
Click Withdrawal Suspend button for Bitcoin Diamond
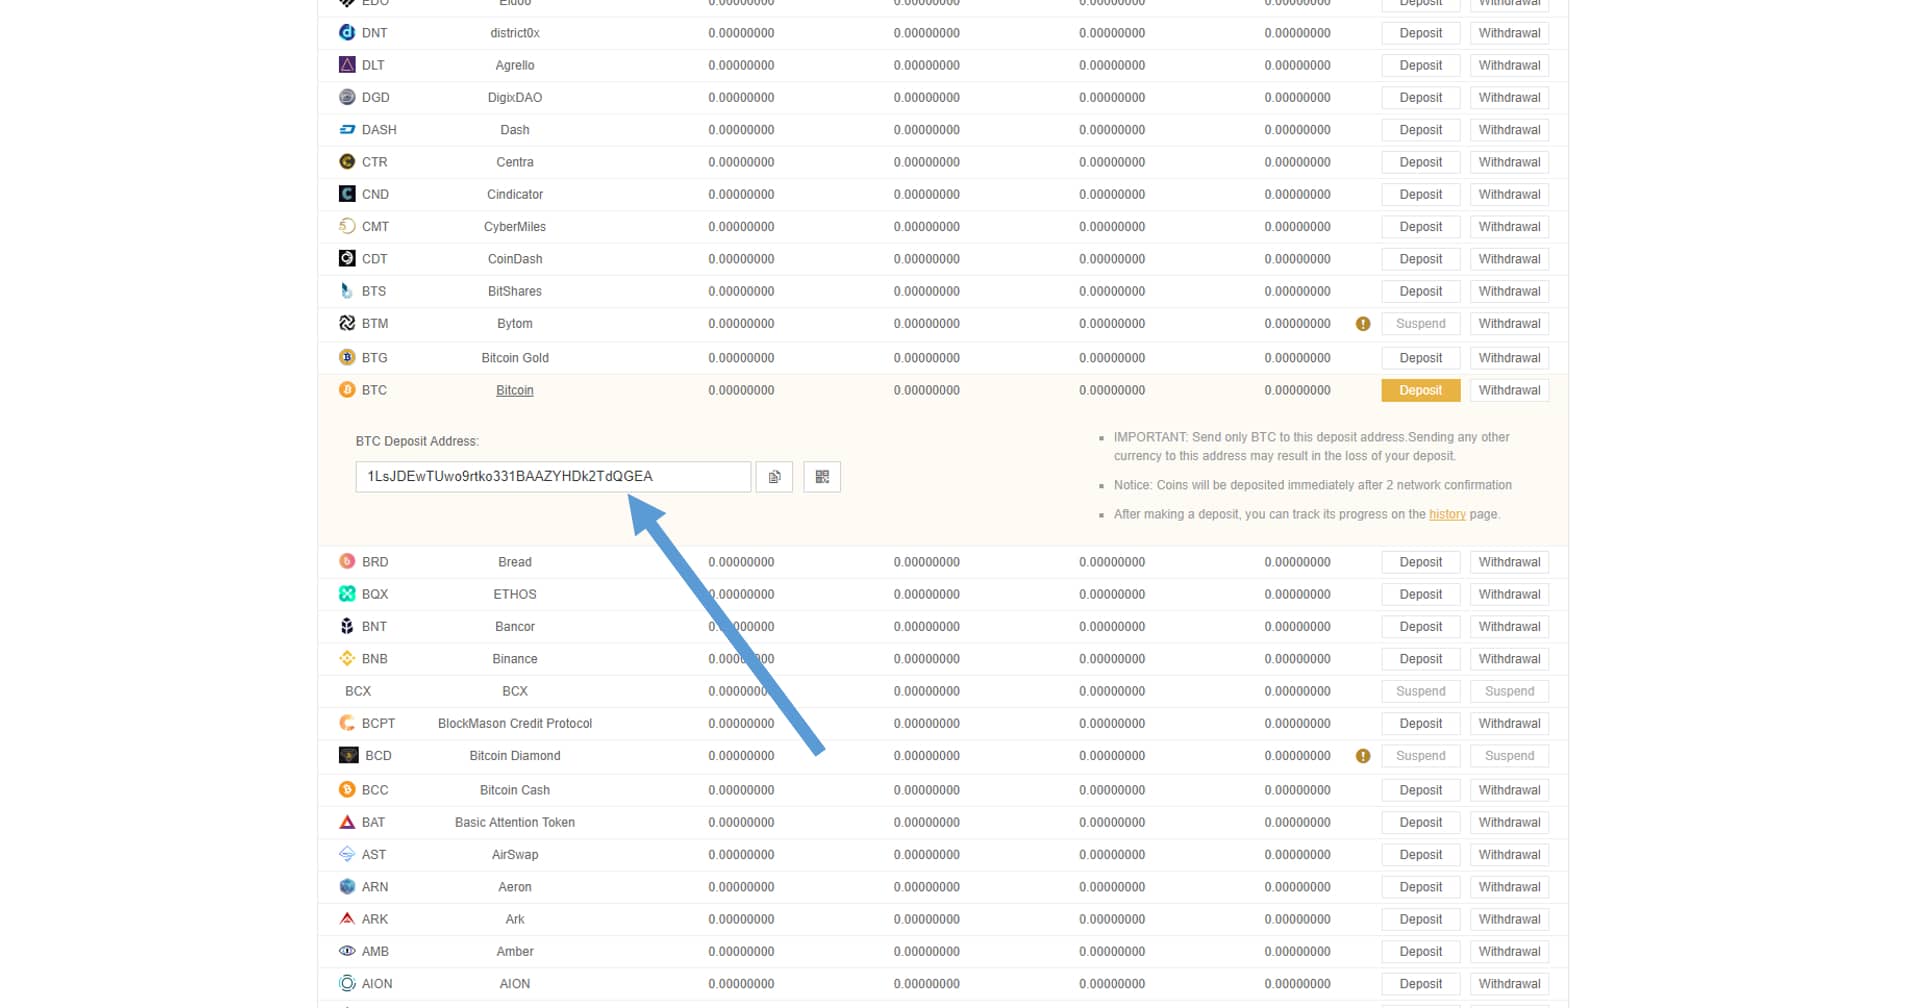[1510, 756]
